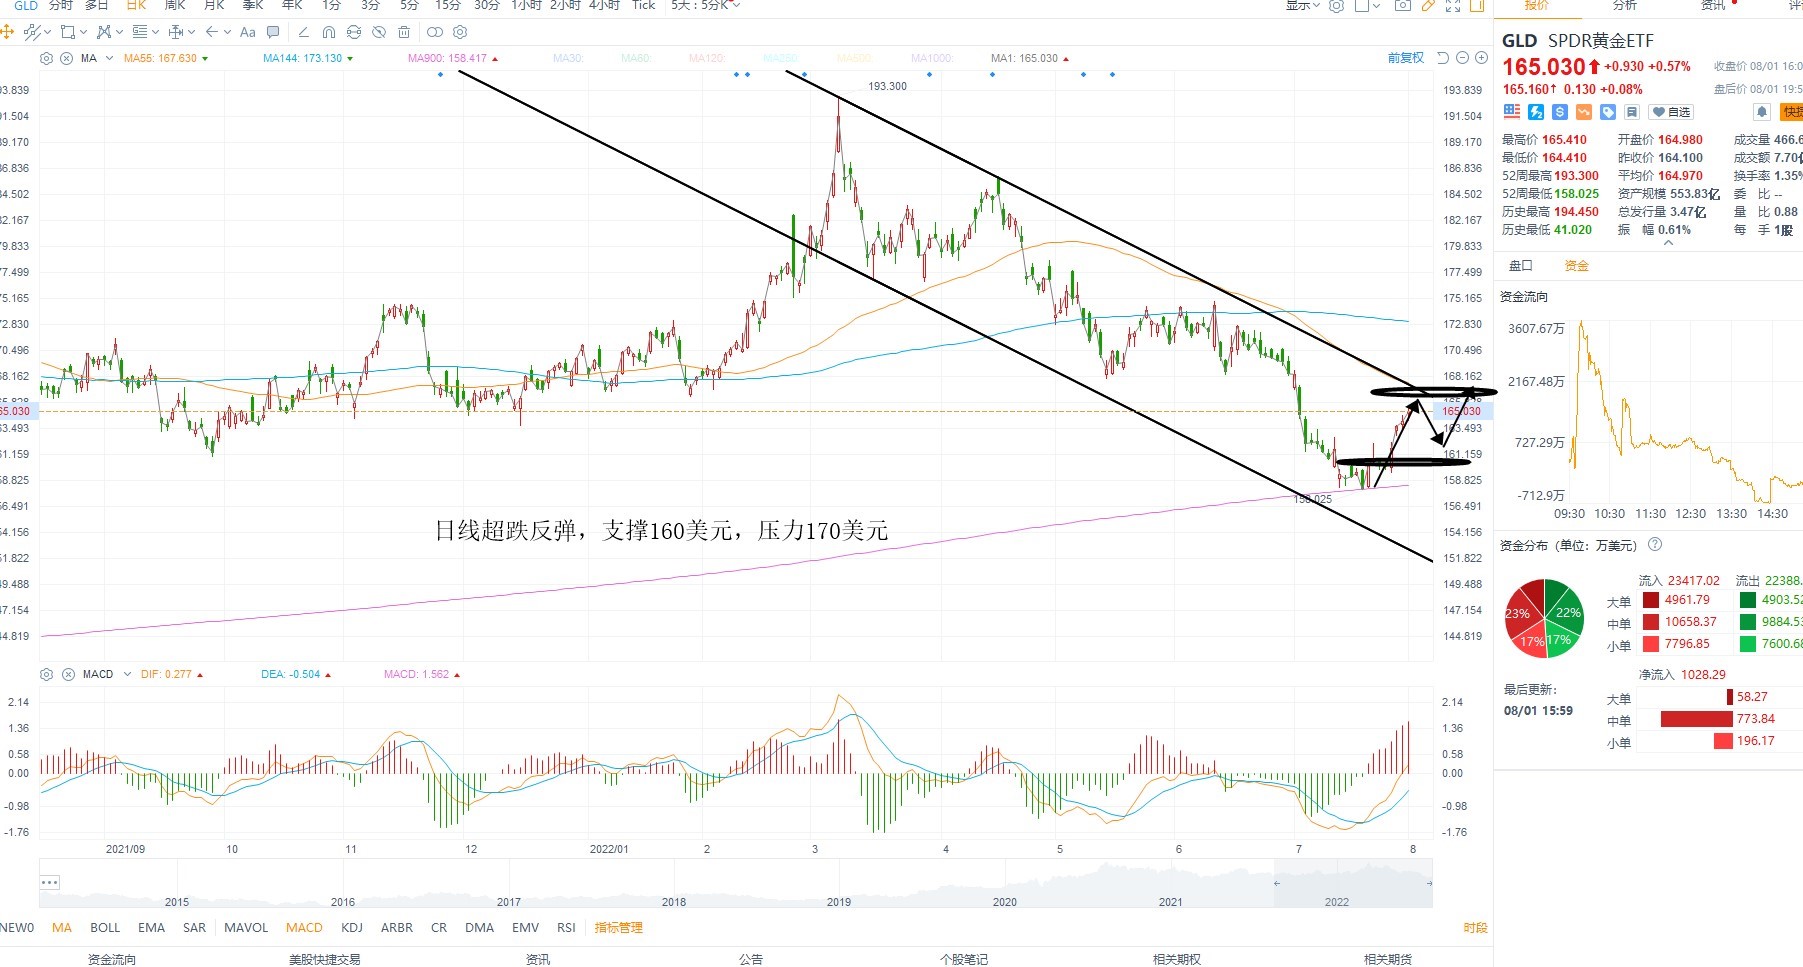
Task: Click the fullscreen expand icon
Action: click(1453, 5)
